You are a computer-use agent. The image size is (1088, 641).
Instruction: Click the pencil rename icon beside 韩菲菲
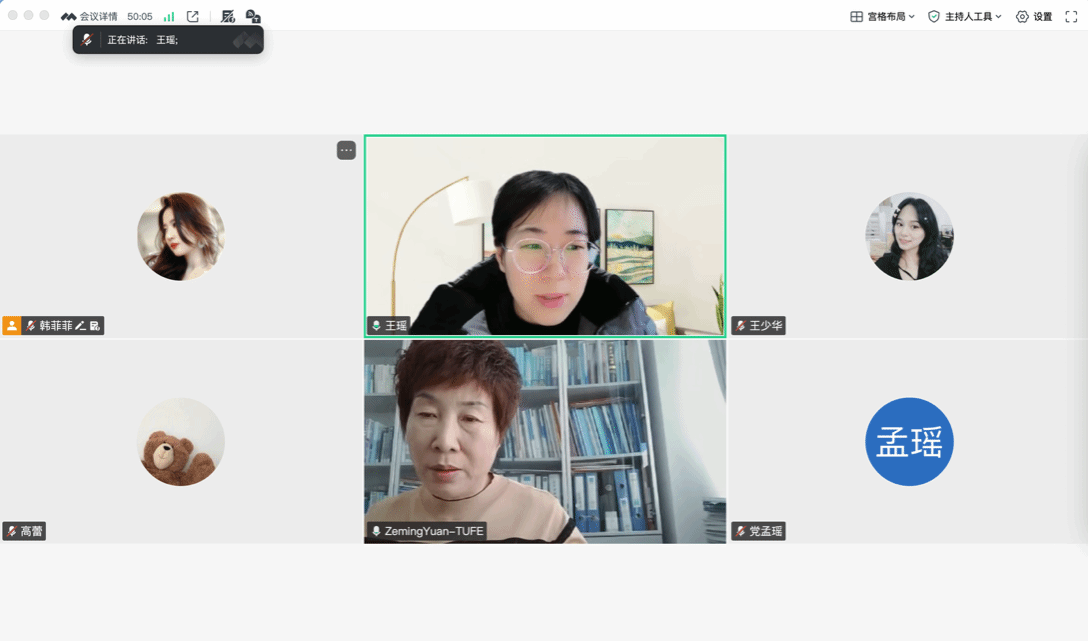point(80,326)
